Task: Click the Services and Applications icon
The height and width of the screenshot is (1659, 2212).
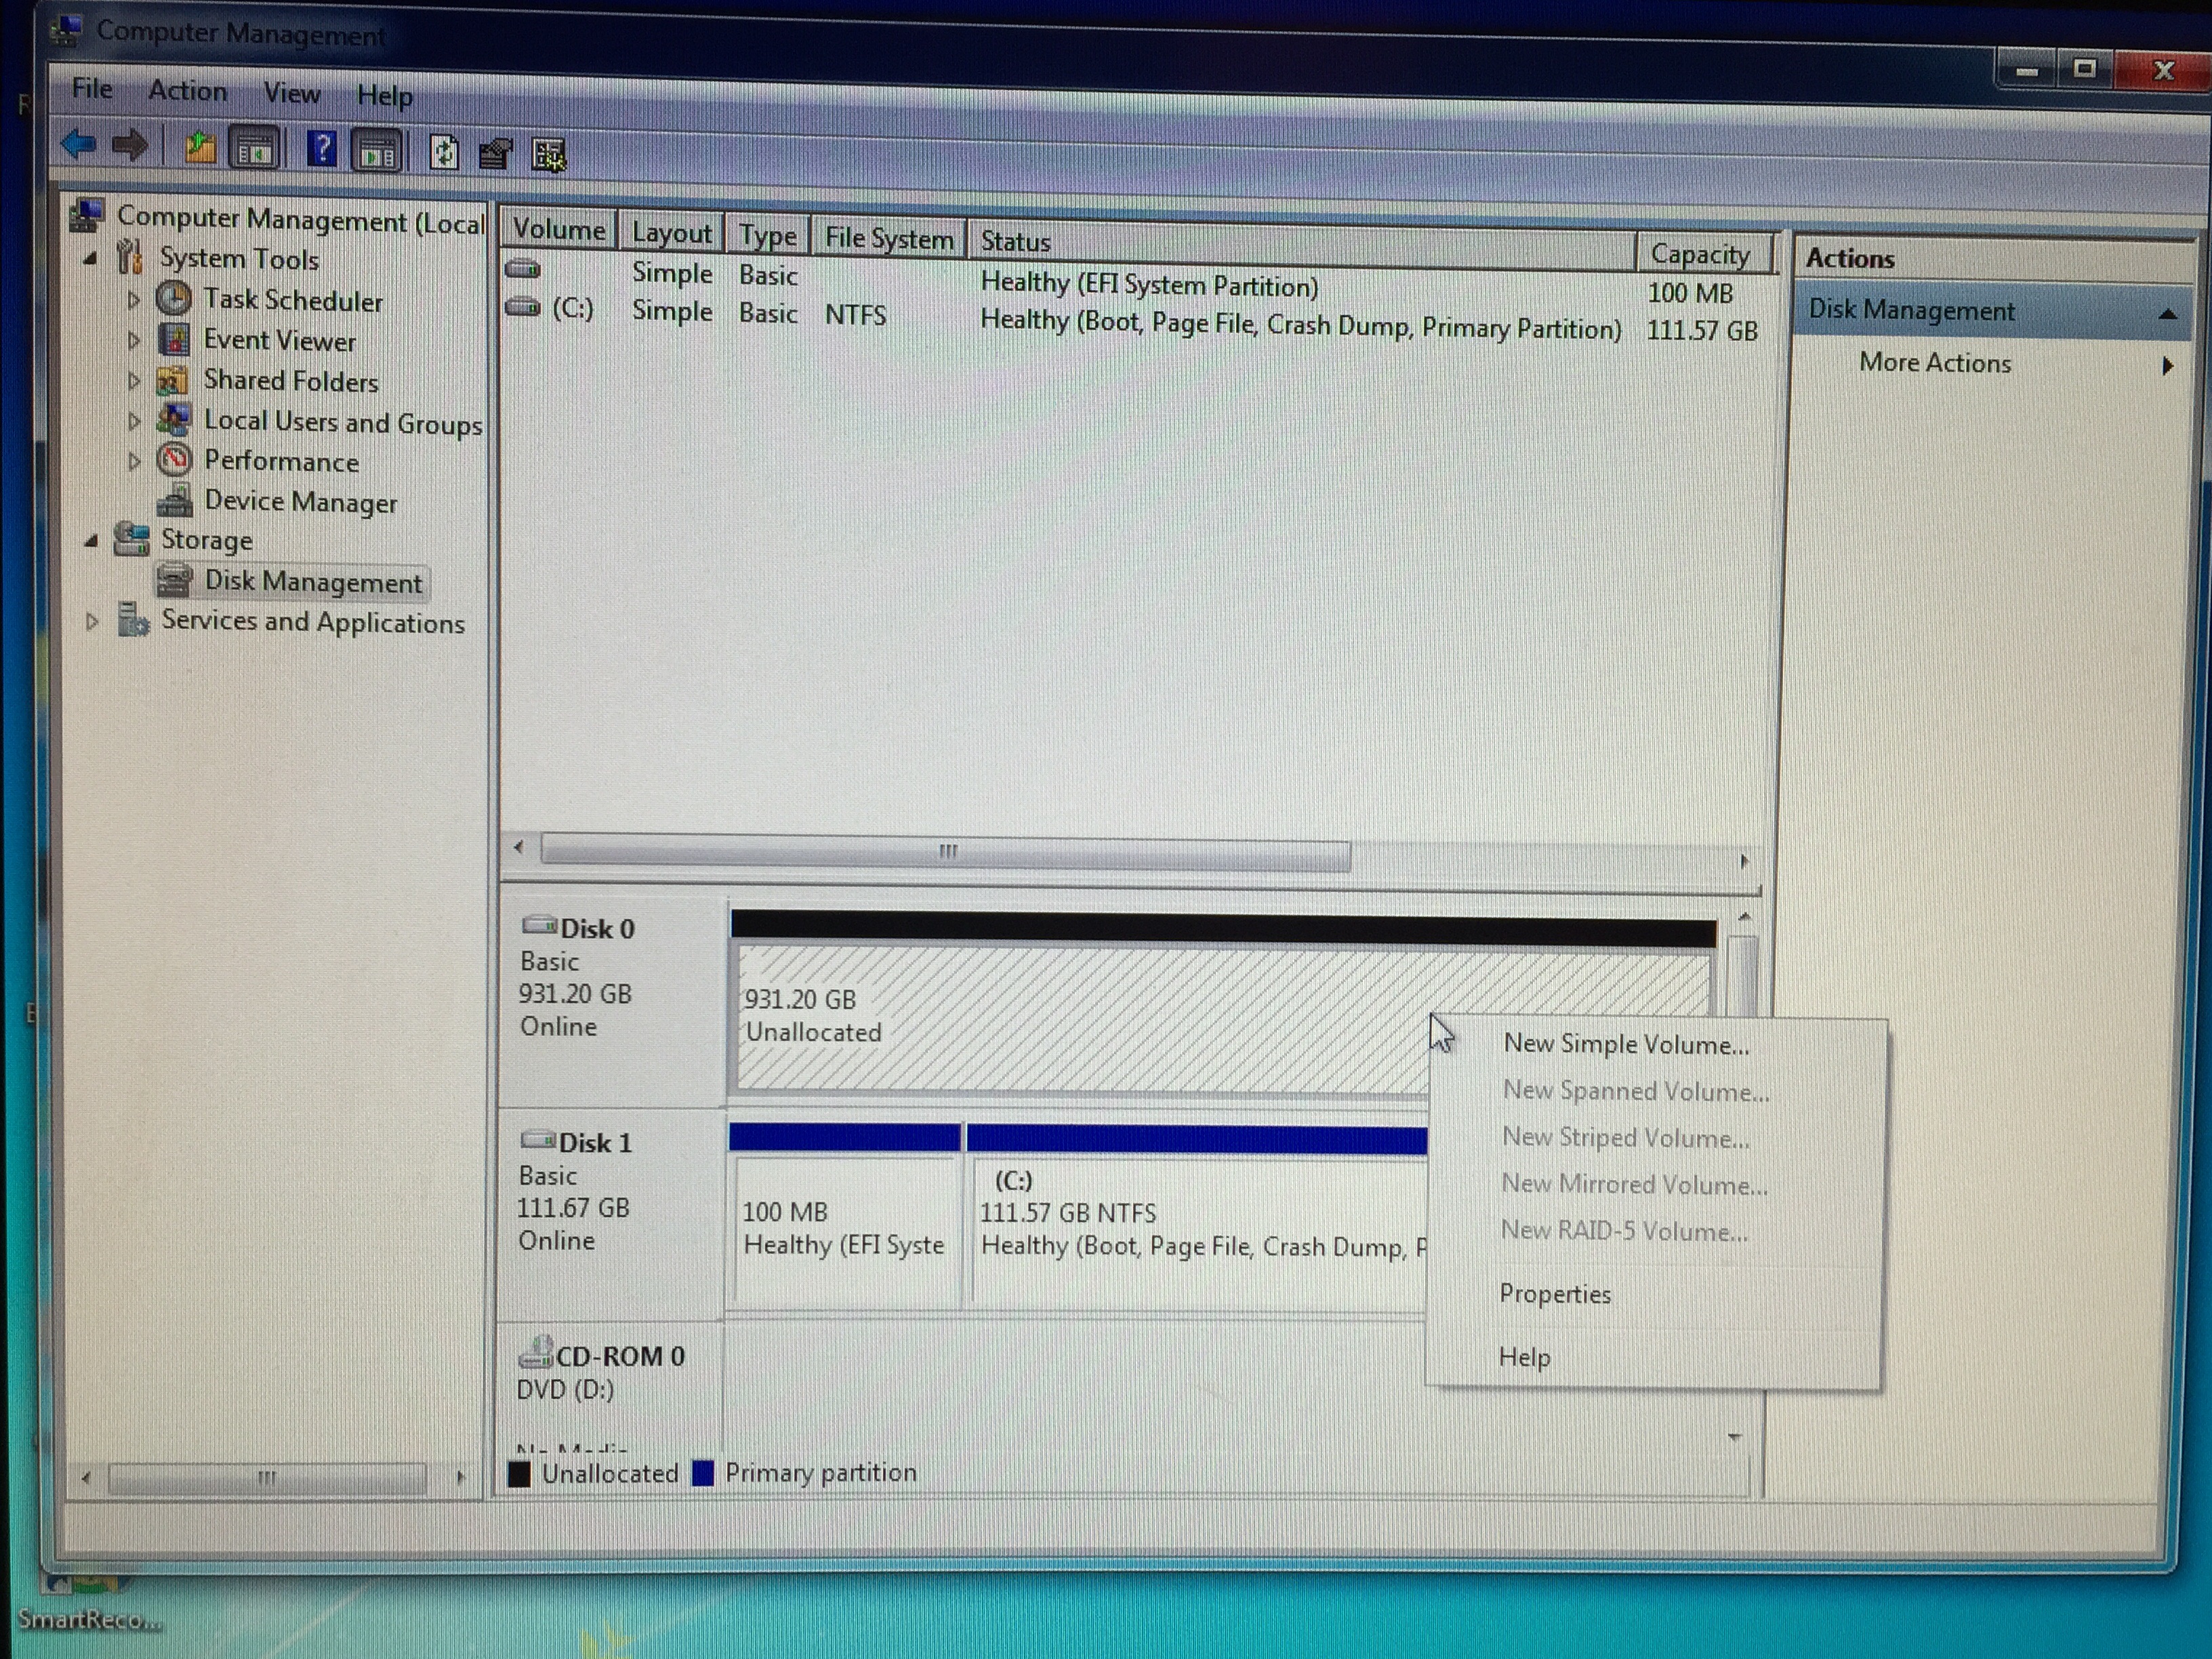Action: click(133, 619)
